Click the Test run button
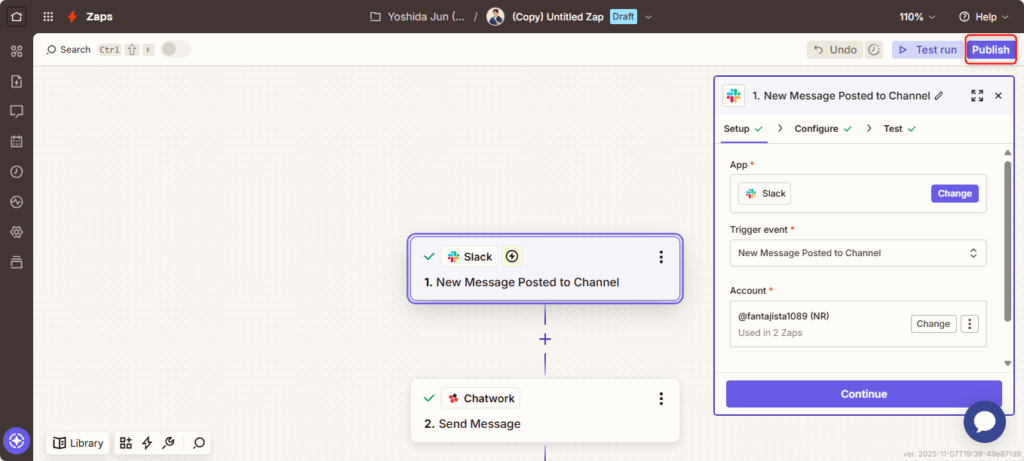This screenshot has height=461, width=1024. (x=926, y=50)
